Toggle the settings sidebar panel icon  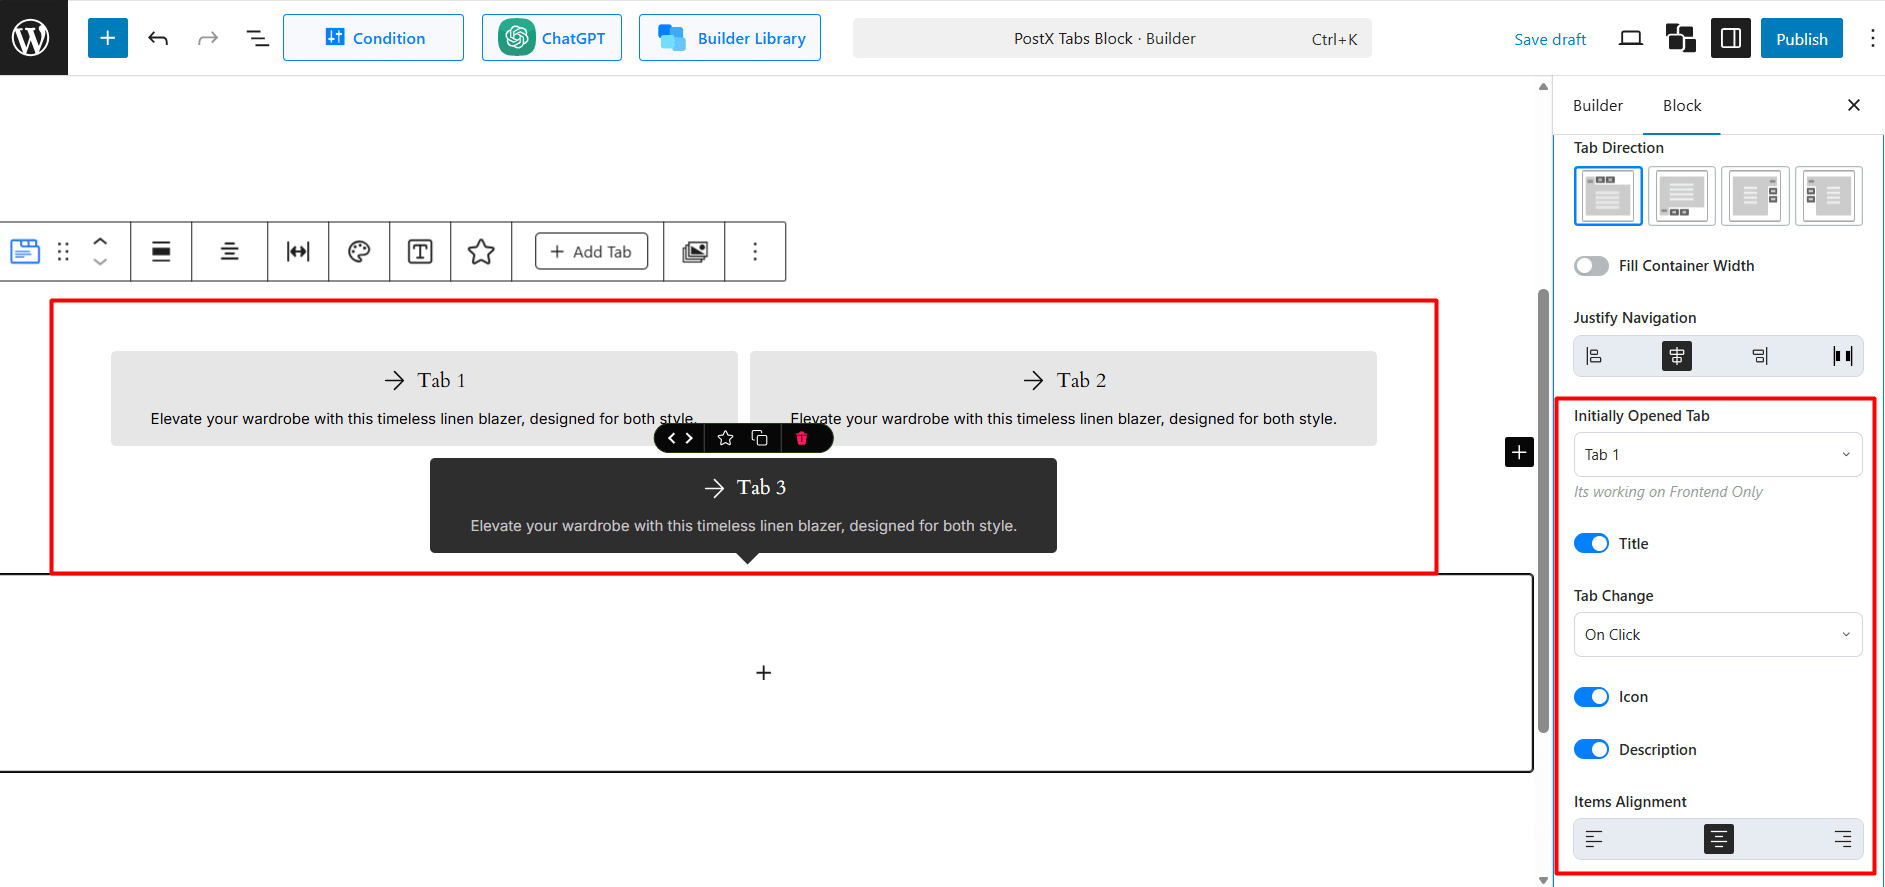(x=1731, y=38)
